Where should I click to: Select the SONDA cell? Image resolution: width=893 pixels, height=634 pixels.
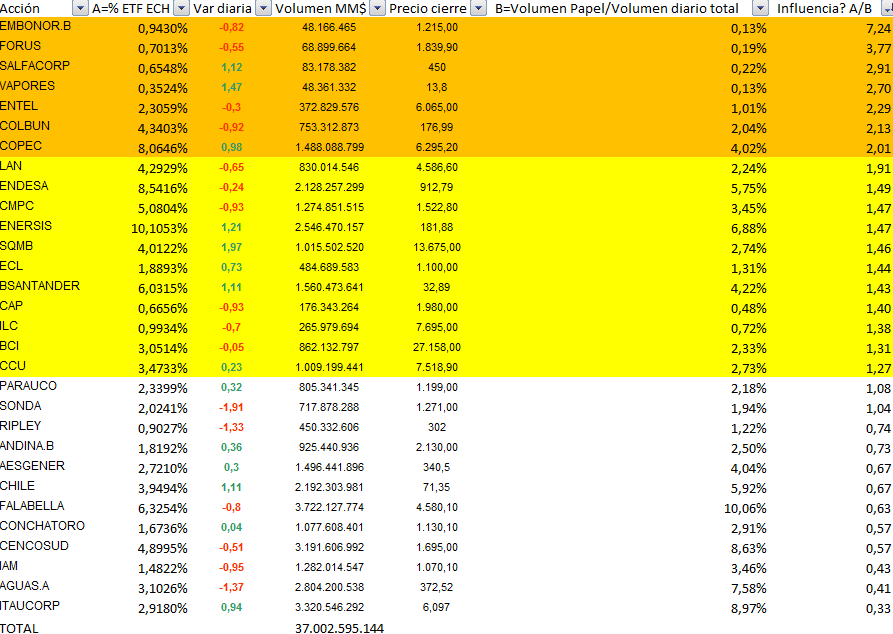click(x=21, y=406)
